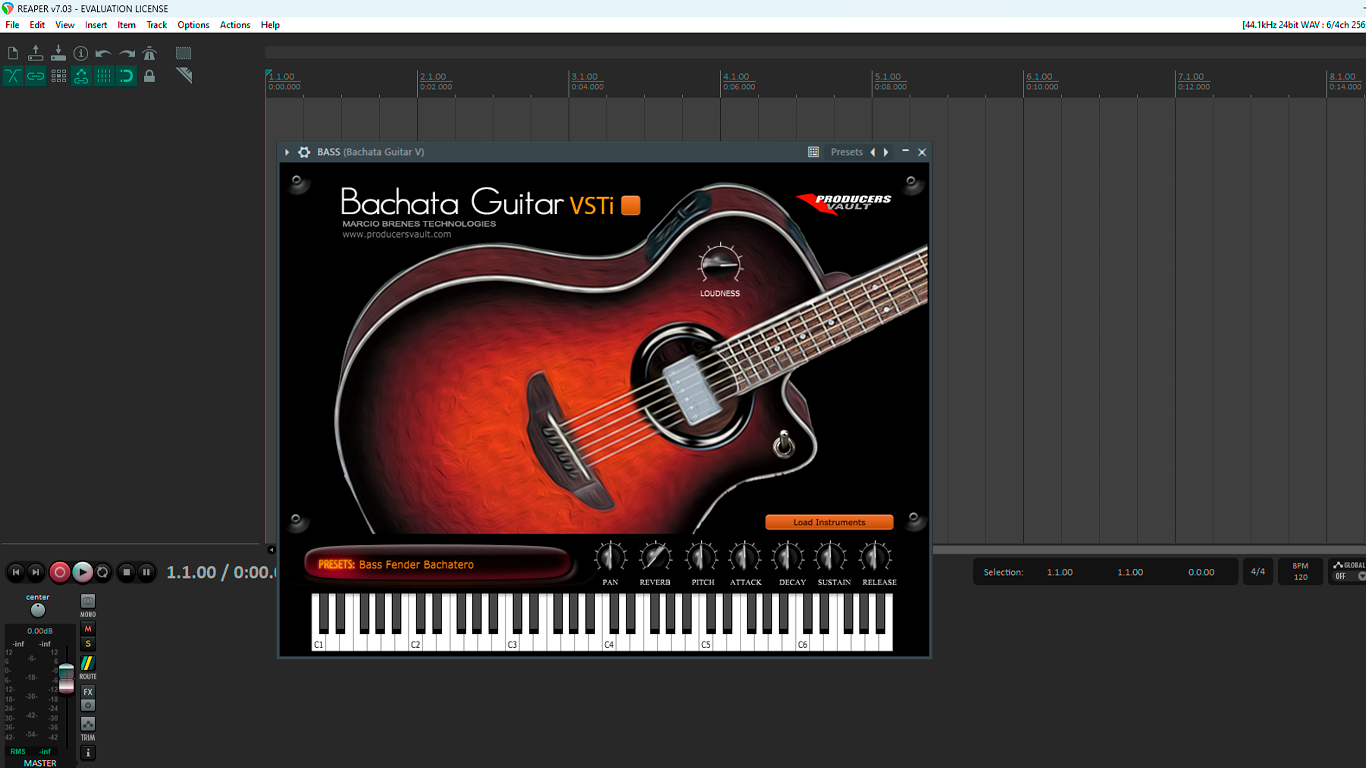Click the diagonal ruler toolbar icon
Screen dimensions: 1366x768
tap(184, 76)
